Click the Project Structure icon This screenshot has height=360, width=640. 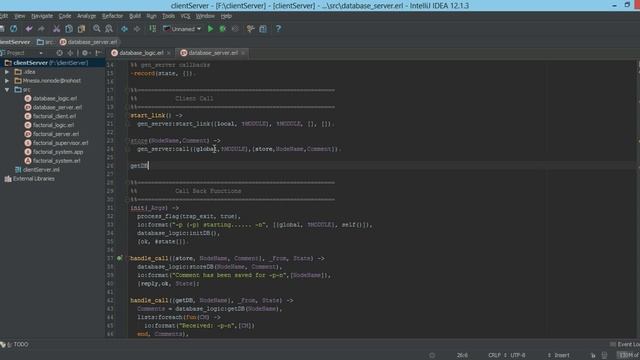(263, 29)
